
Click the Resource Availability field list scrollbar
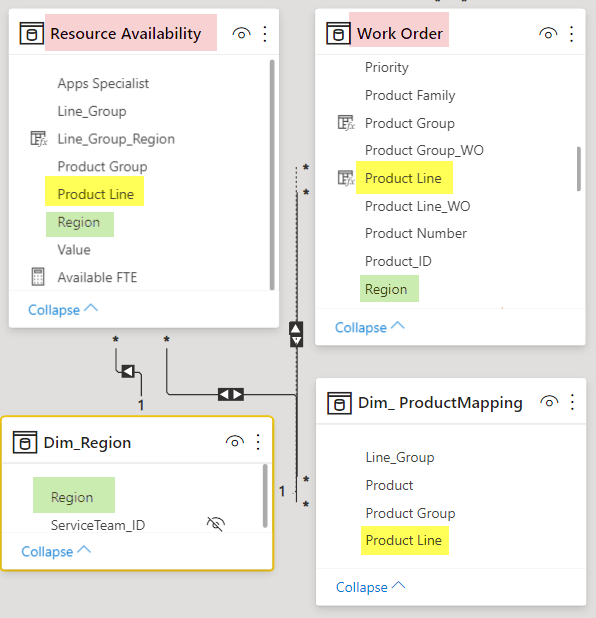tap(272, 175)
